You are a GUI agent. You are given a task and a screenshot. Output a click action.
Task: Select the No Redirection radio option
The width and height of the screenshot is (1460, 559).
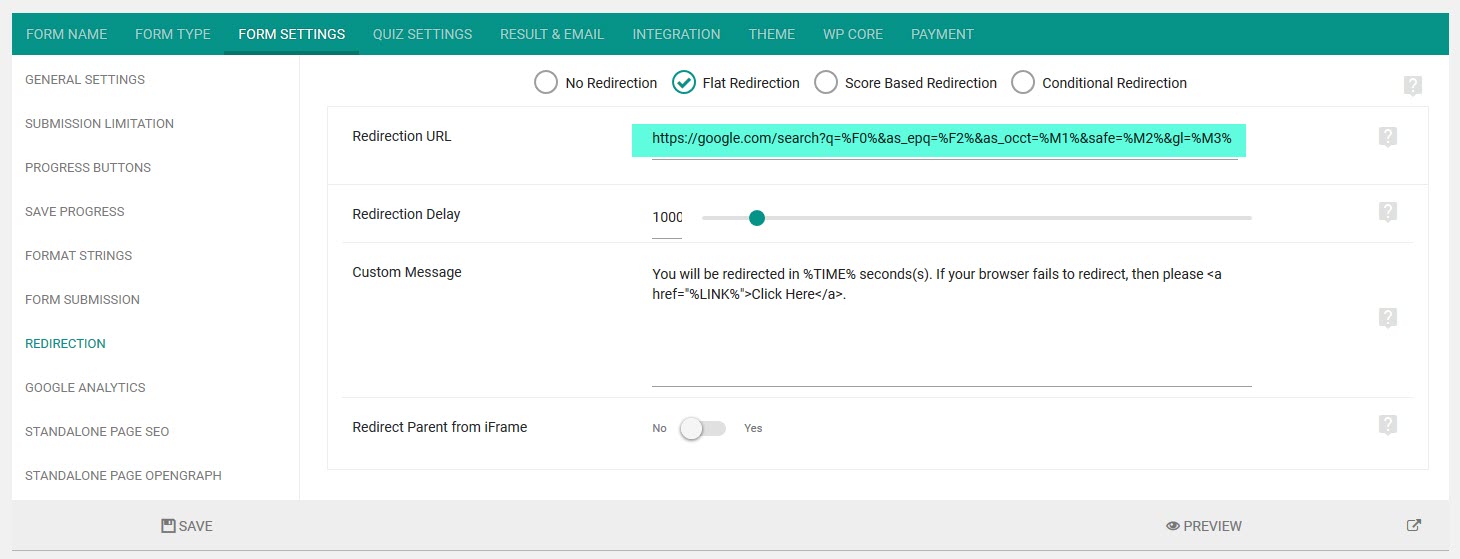[x=545, y=82]
